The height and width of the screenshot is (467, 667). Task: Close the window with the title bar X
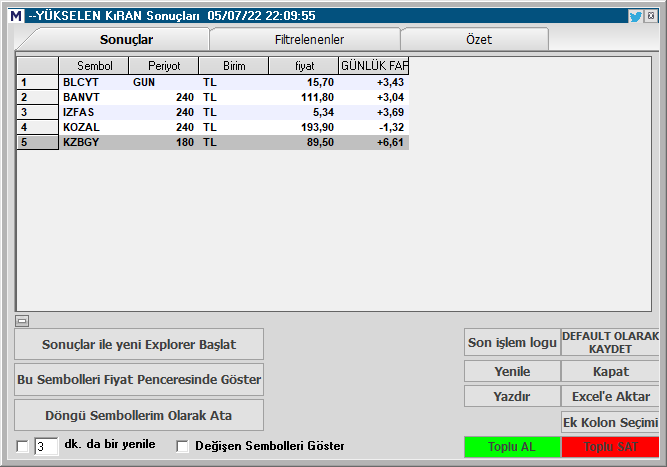[651, 16]
